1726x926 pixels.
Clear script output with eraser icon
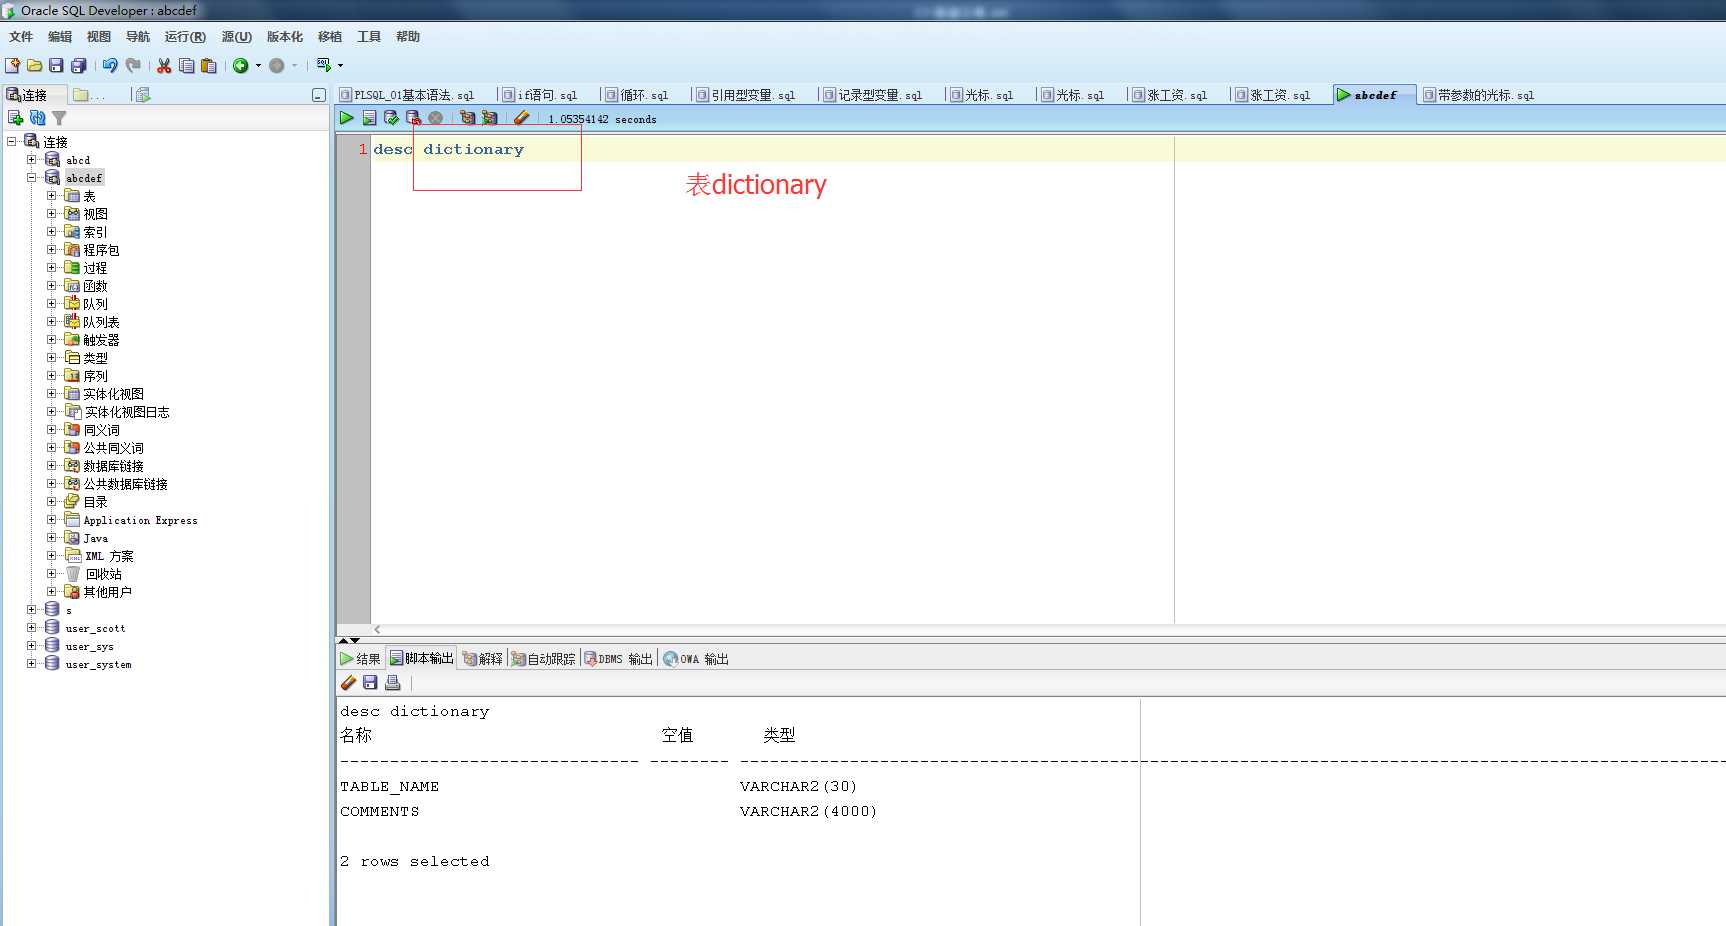348,682
